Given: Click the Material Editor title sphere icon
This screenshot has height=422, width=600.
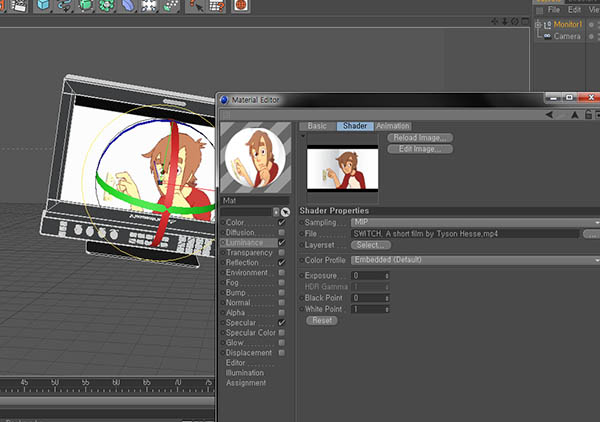Looking at the screenshot, I should (x=224, y=100).
